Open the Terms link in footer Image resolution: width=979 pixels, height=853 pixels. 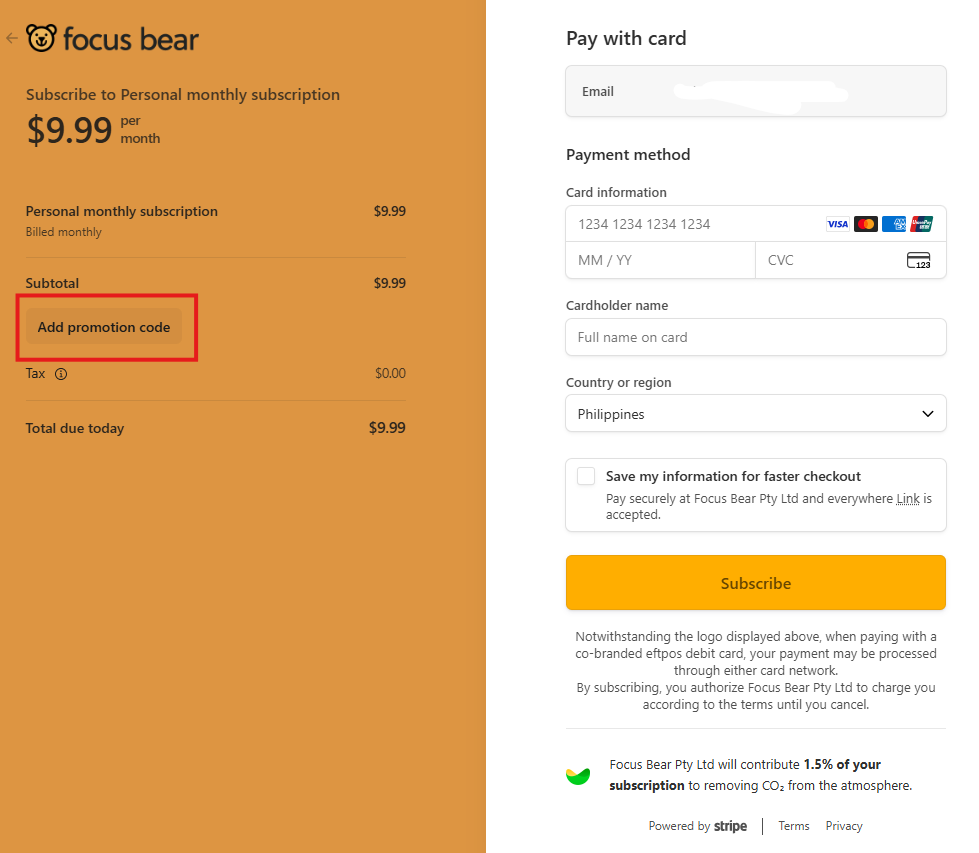click(x=794, y=826)
